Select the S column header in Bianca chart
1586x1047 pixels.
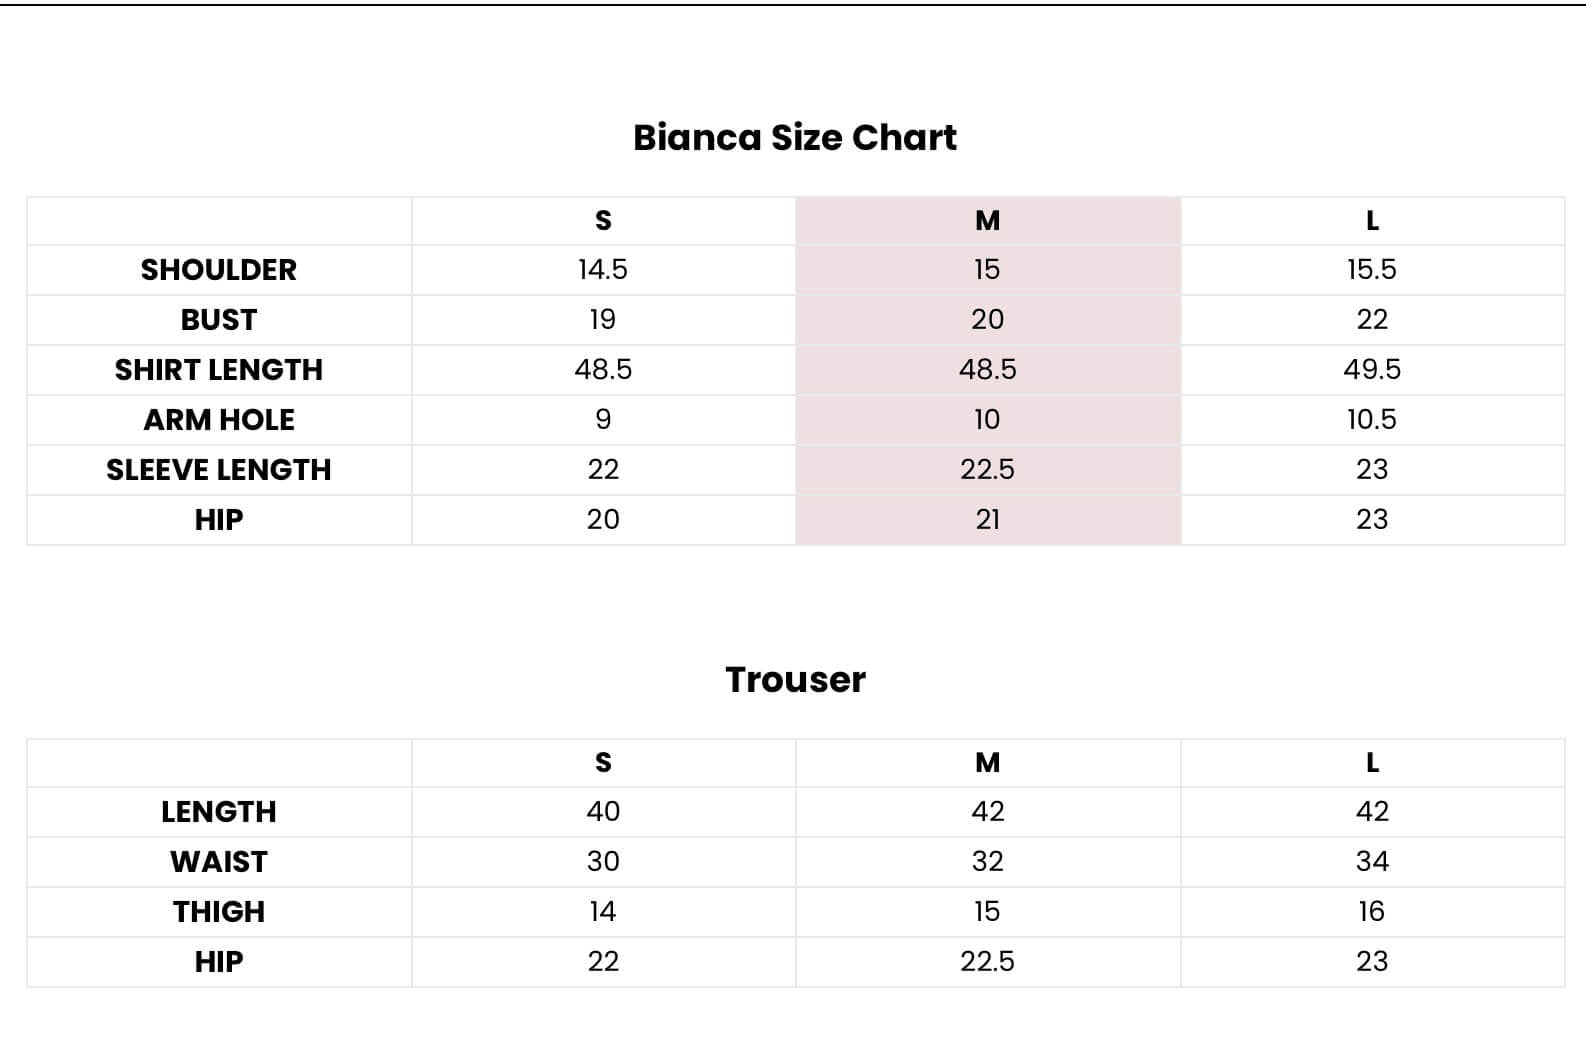603,220
